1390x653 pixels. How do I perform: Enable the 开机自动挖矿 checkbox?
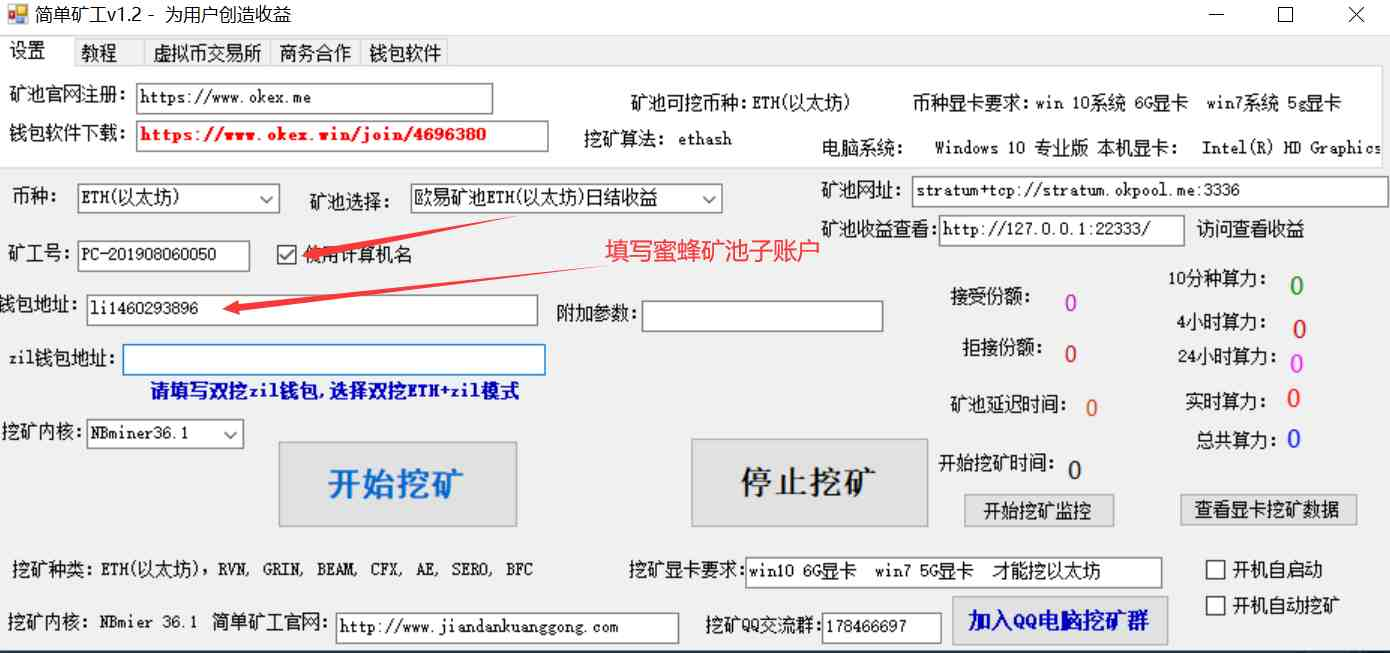1216,605
